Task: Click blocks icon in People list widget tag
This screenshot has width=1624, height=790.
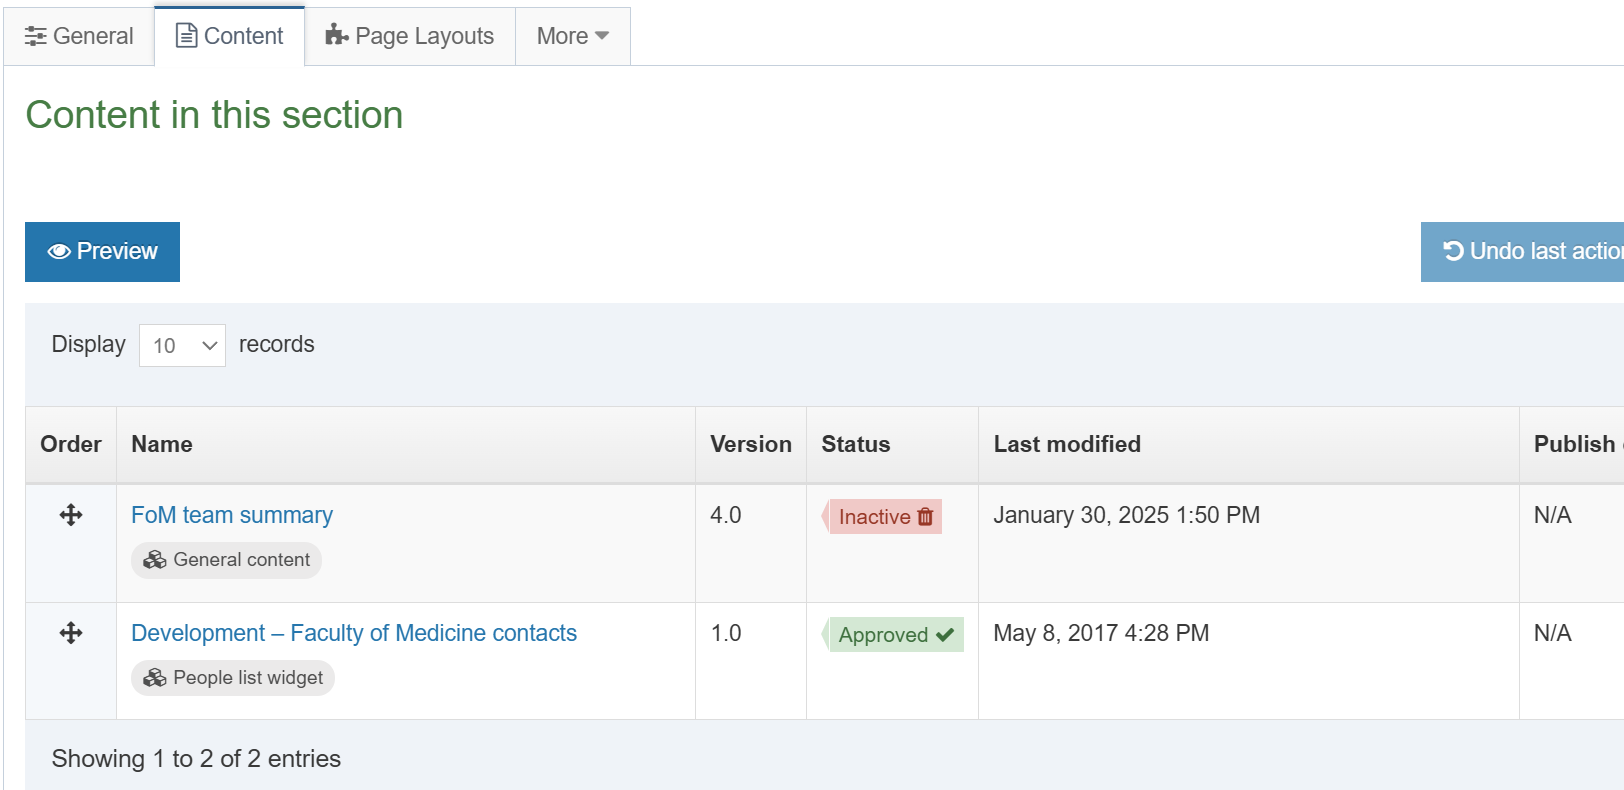Action: [155, 678]
